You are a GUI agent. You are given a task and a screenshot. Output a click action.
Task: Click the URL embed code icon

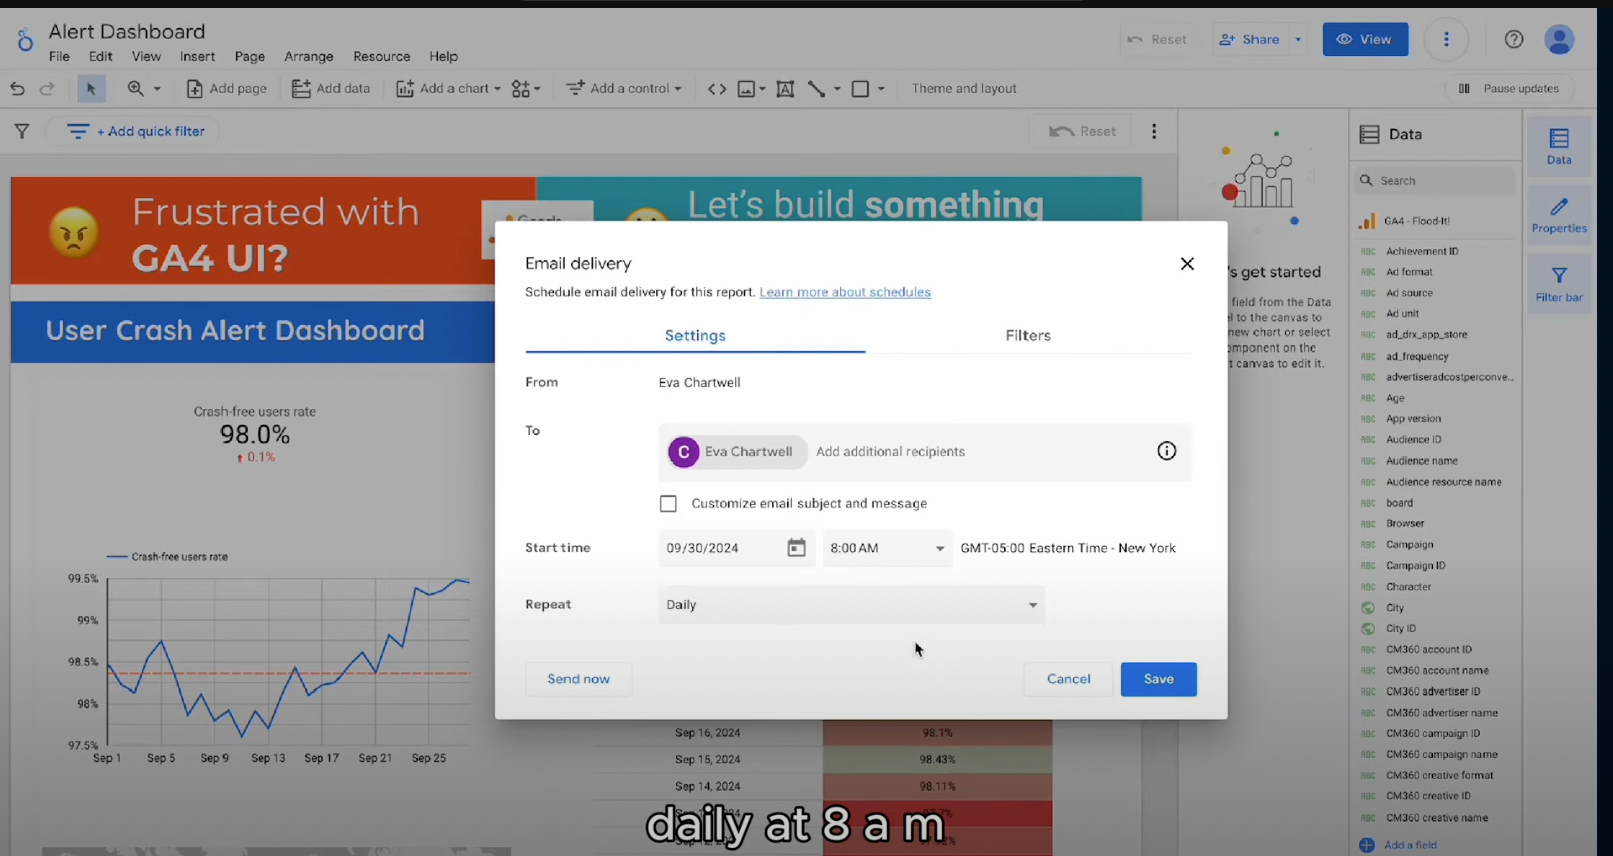(x=717, y=89)
